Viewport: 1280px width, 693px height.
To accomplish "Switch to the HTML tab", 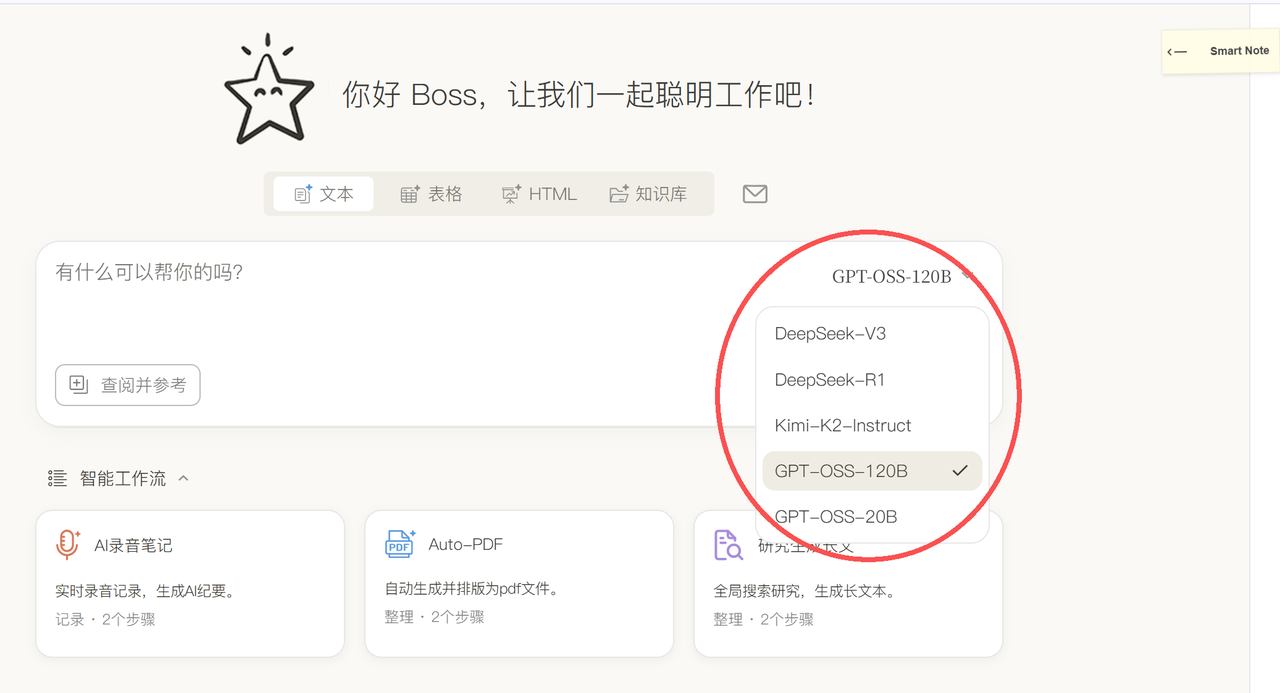I will click(539, 194).
